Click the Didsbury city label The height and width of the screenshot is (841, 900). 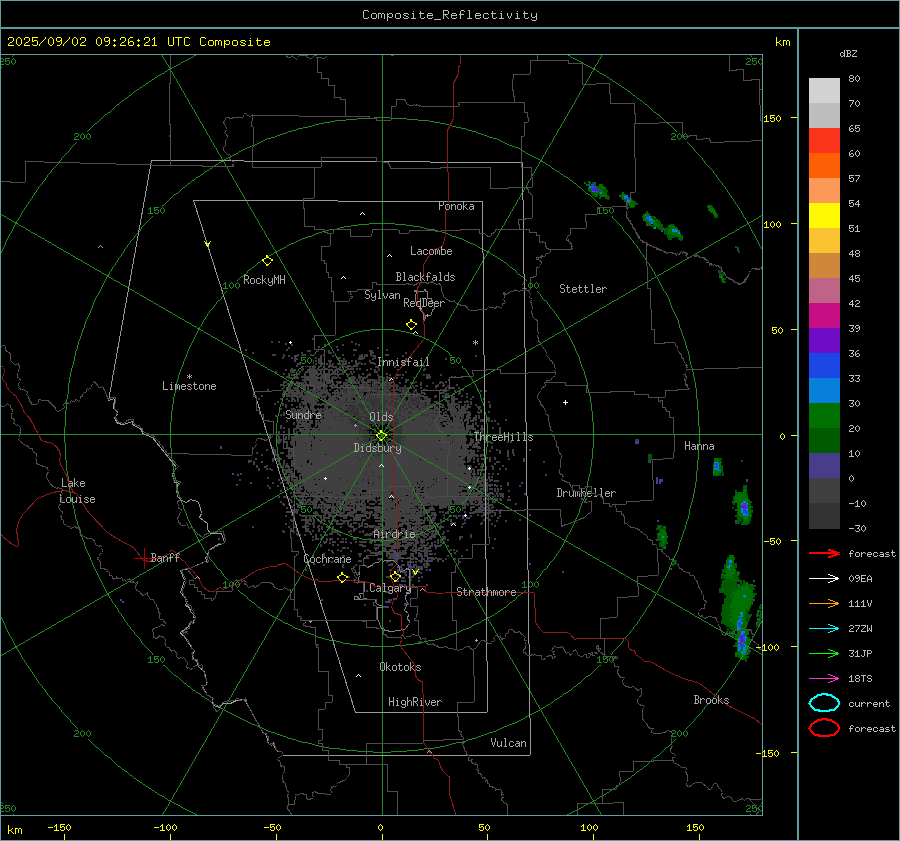pyautogui.click(x=377, y=448)
